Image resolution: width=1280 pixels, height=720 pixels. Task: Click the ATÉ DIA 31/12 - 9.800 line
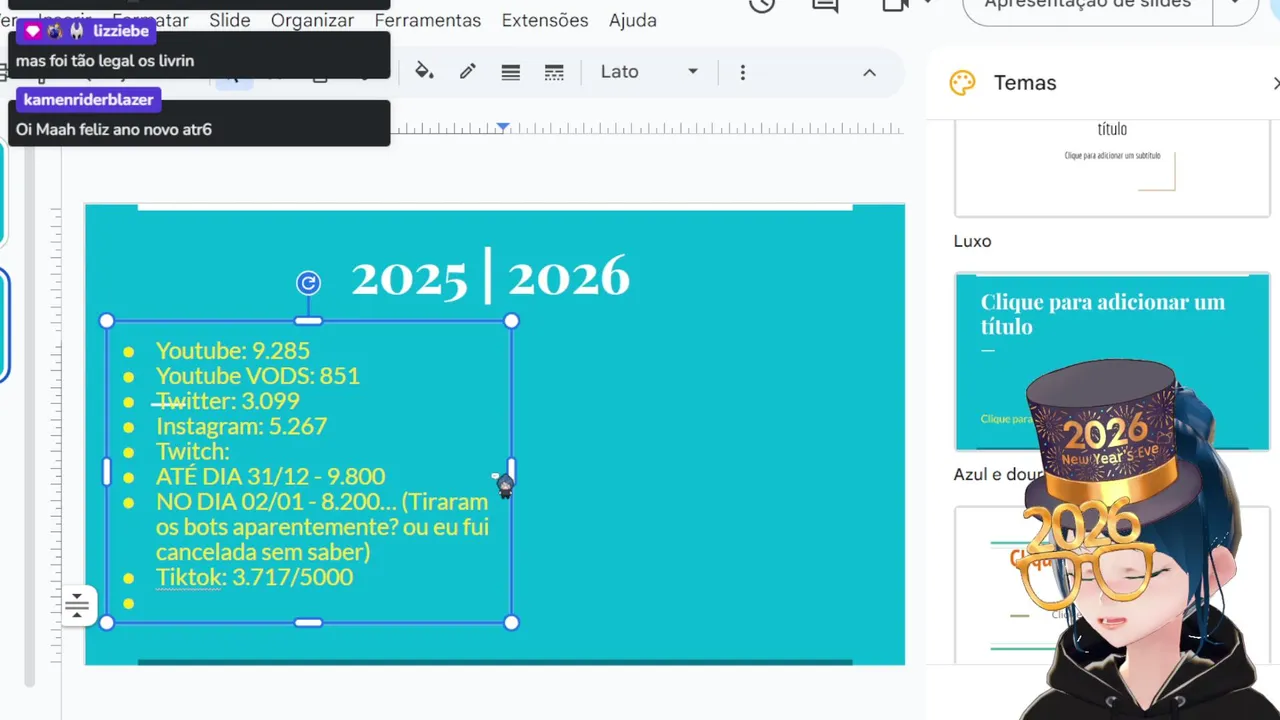click(x=270, y=477)
